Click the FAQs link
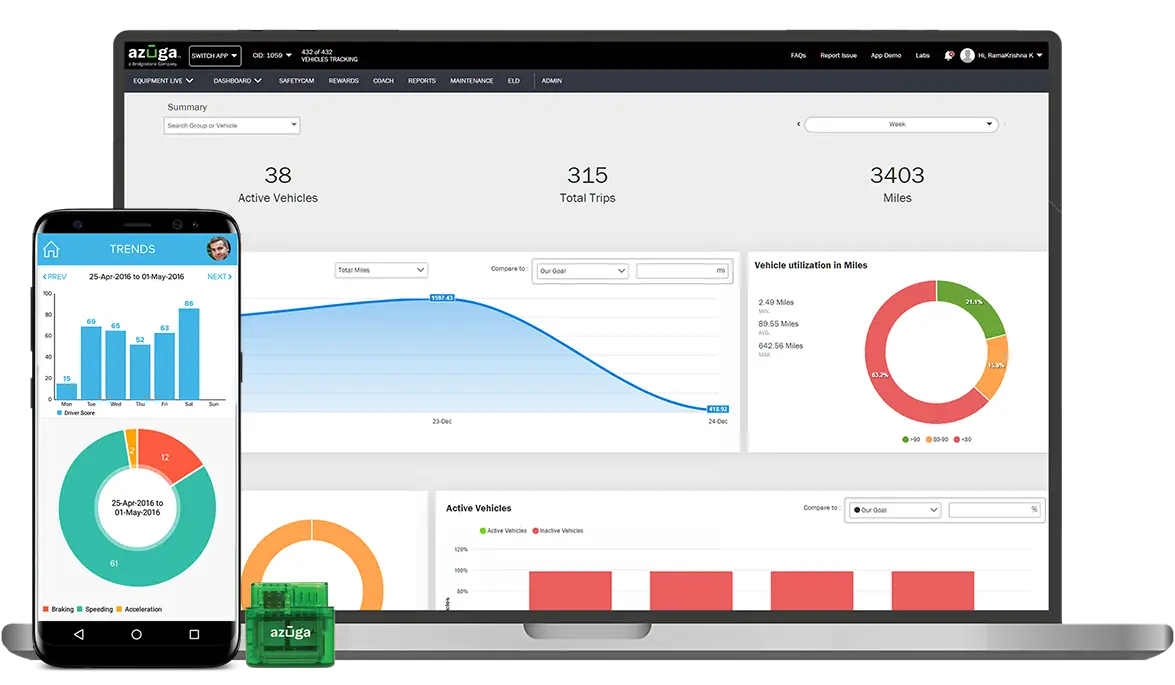The height and width of the screenshot is (685, 1175). pyautogui.click(x=798, y=55)
